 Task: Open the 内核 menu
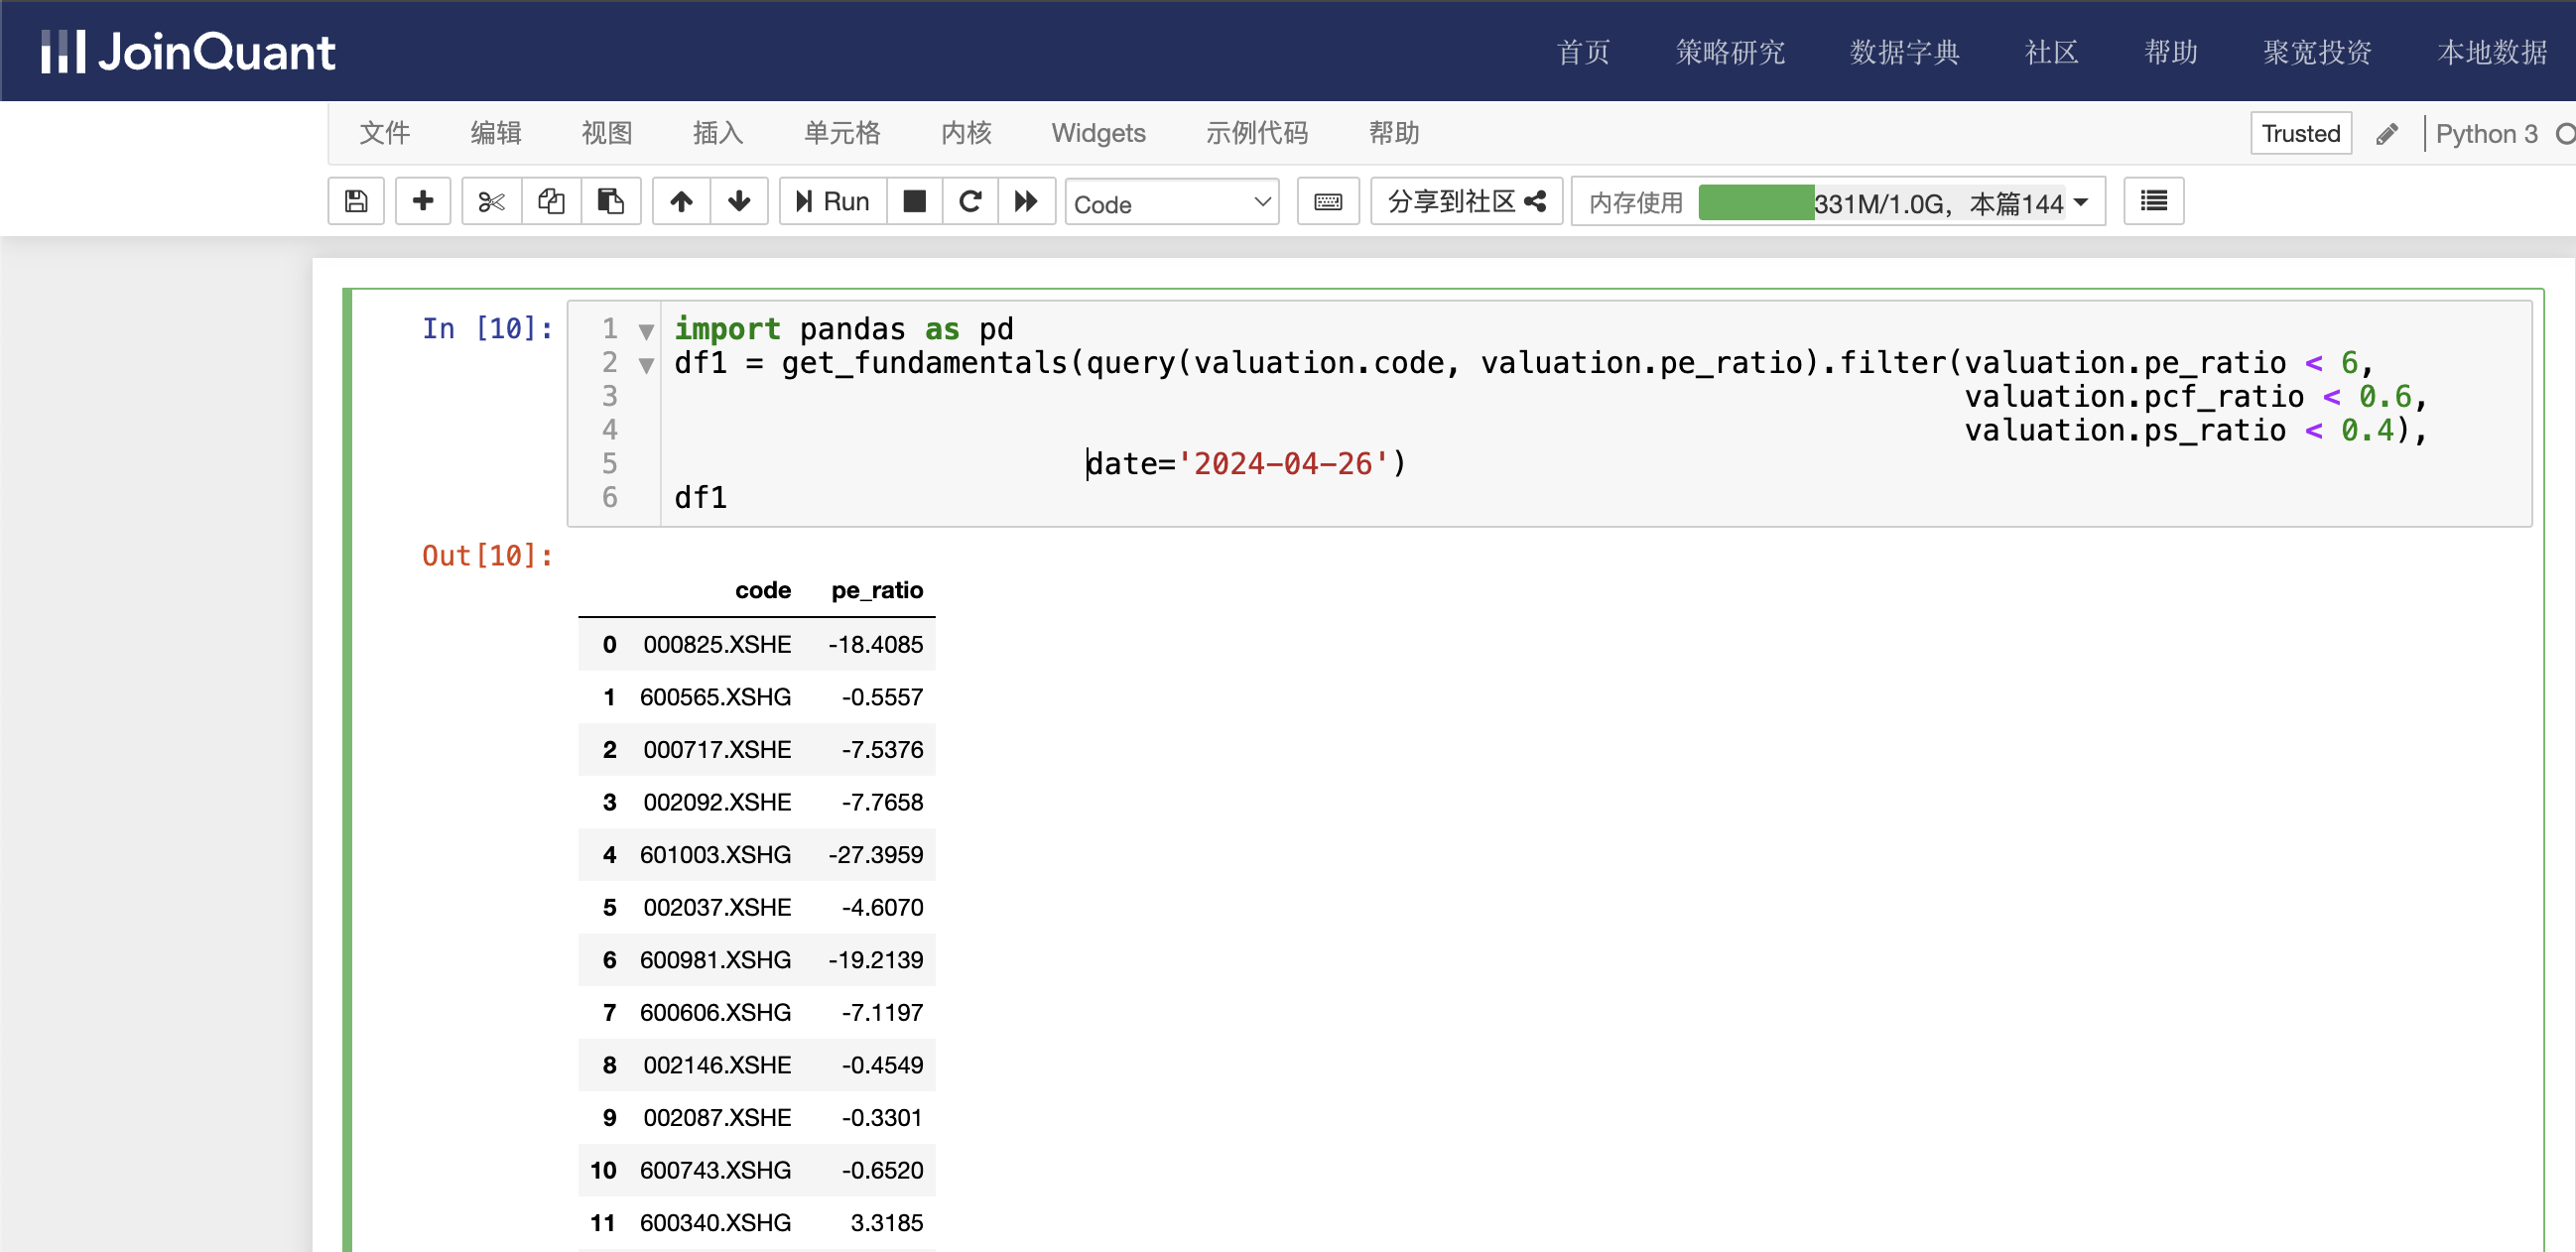[965, 133]
